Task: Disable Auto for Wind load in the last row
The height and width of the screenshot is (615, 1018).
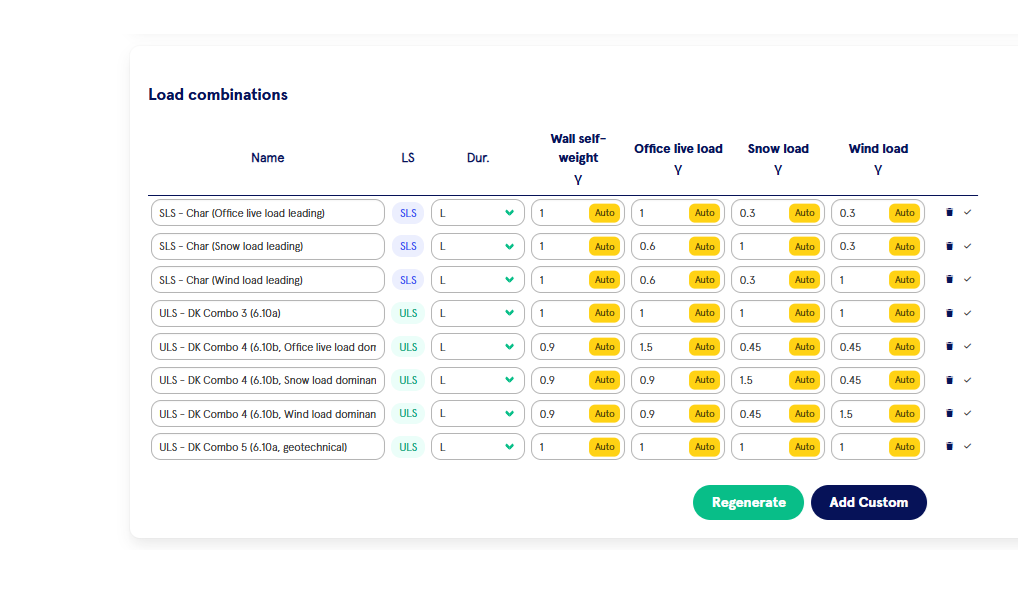Action: (904, 446)
